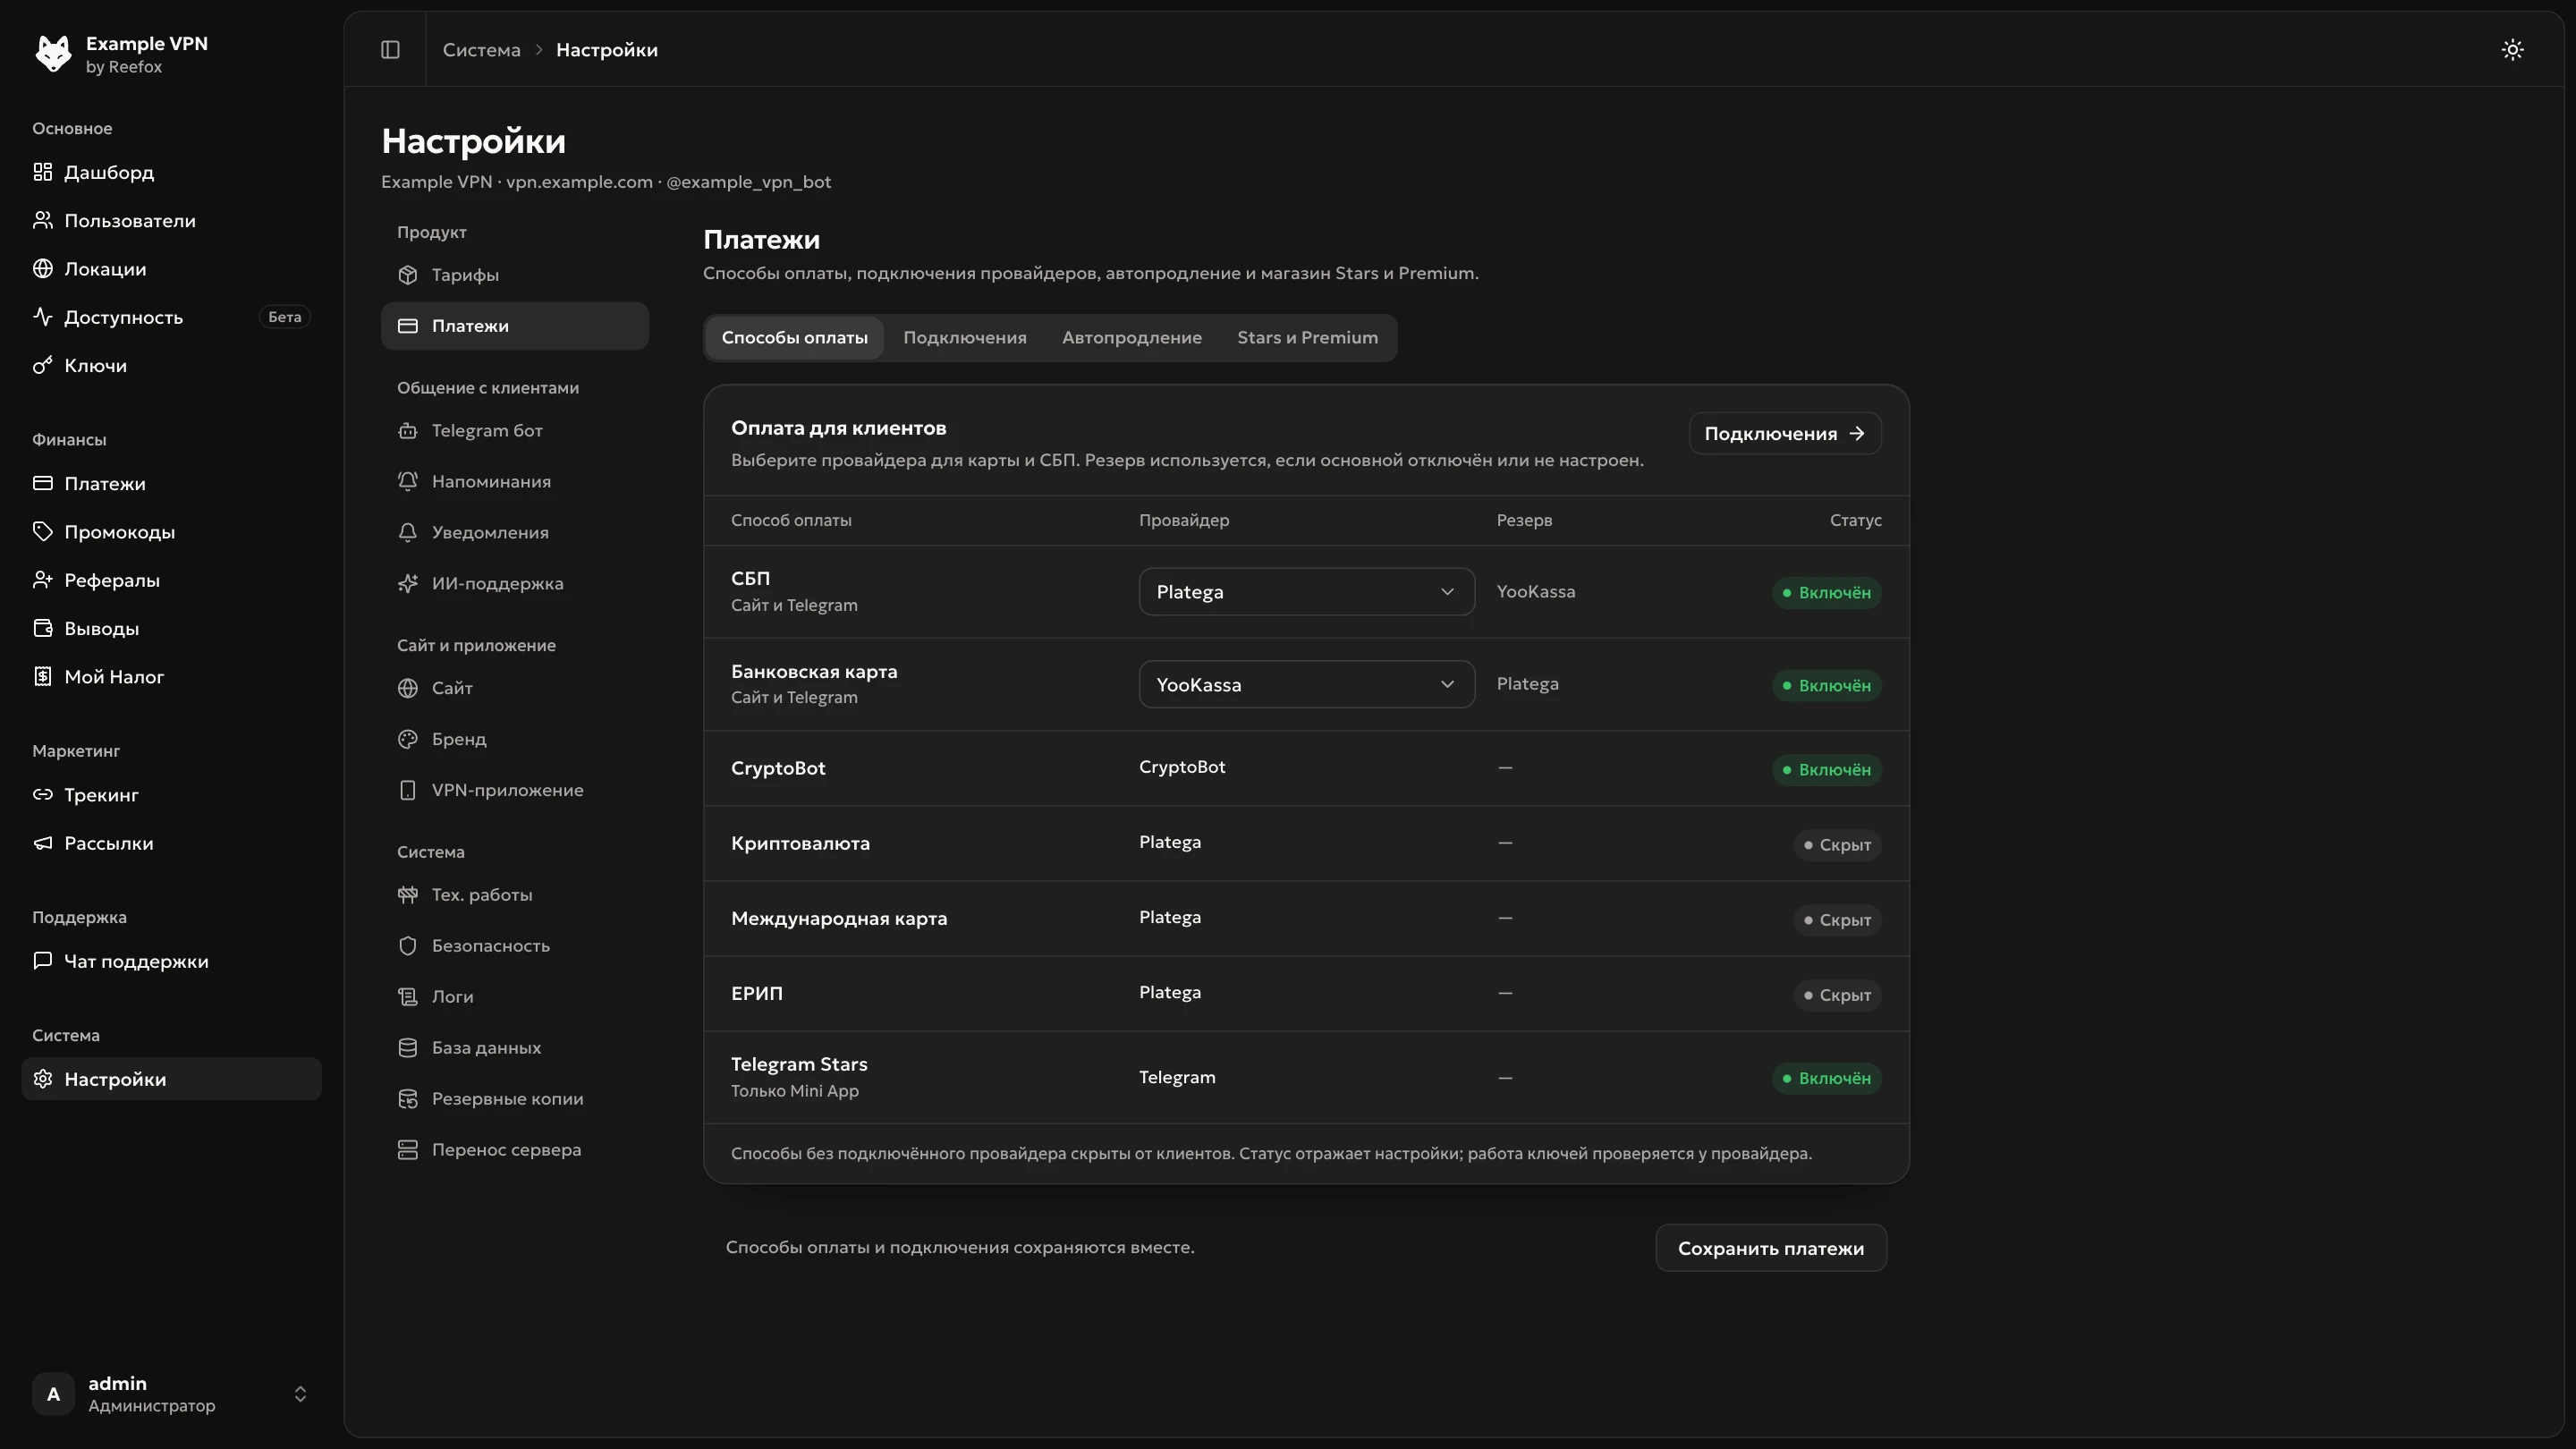This screenshot has width=2576, height=1449.
Task: Expand the admin account switcher
Action: point(171,1394)
